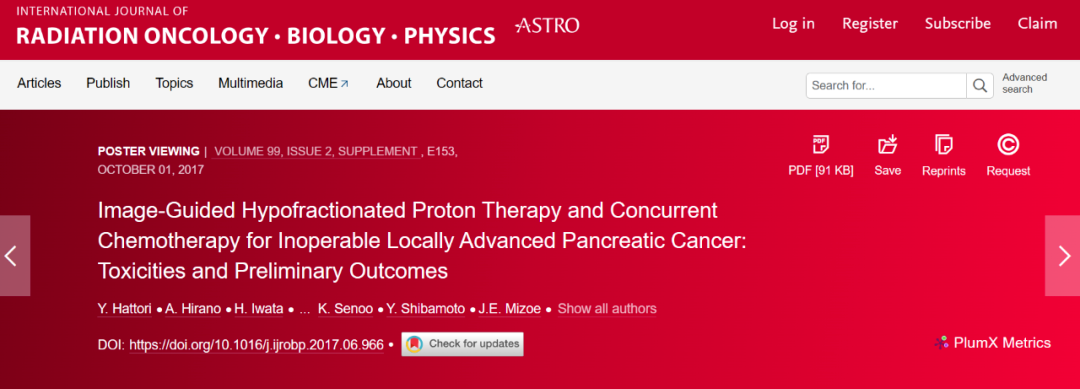Screen dimensions: 1080x389
Task: Go to next article arrow
Action: 1063,256
